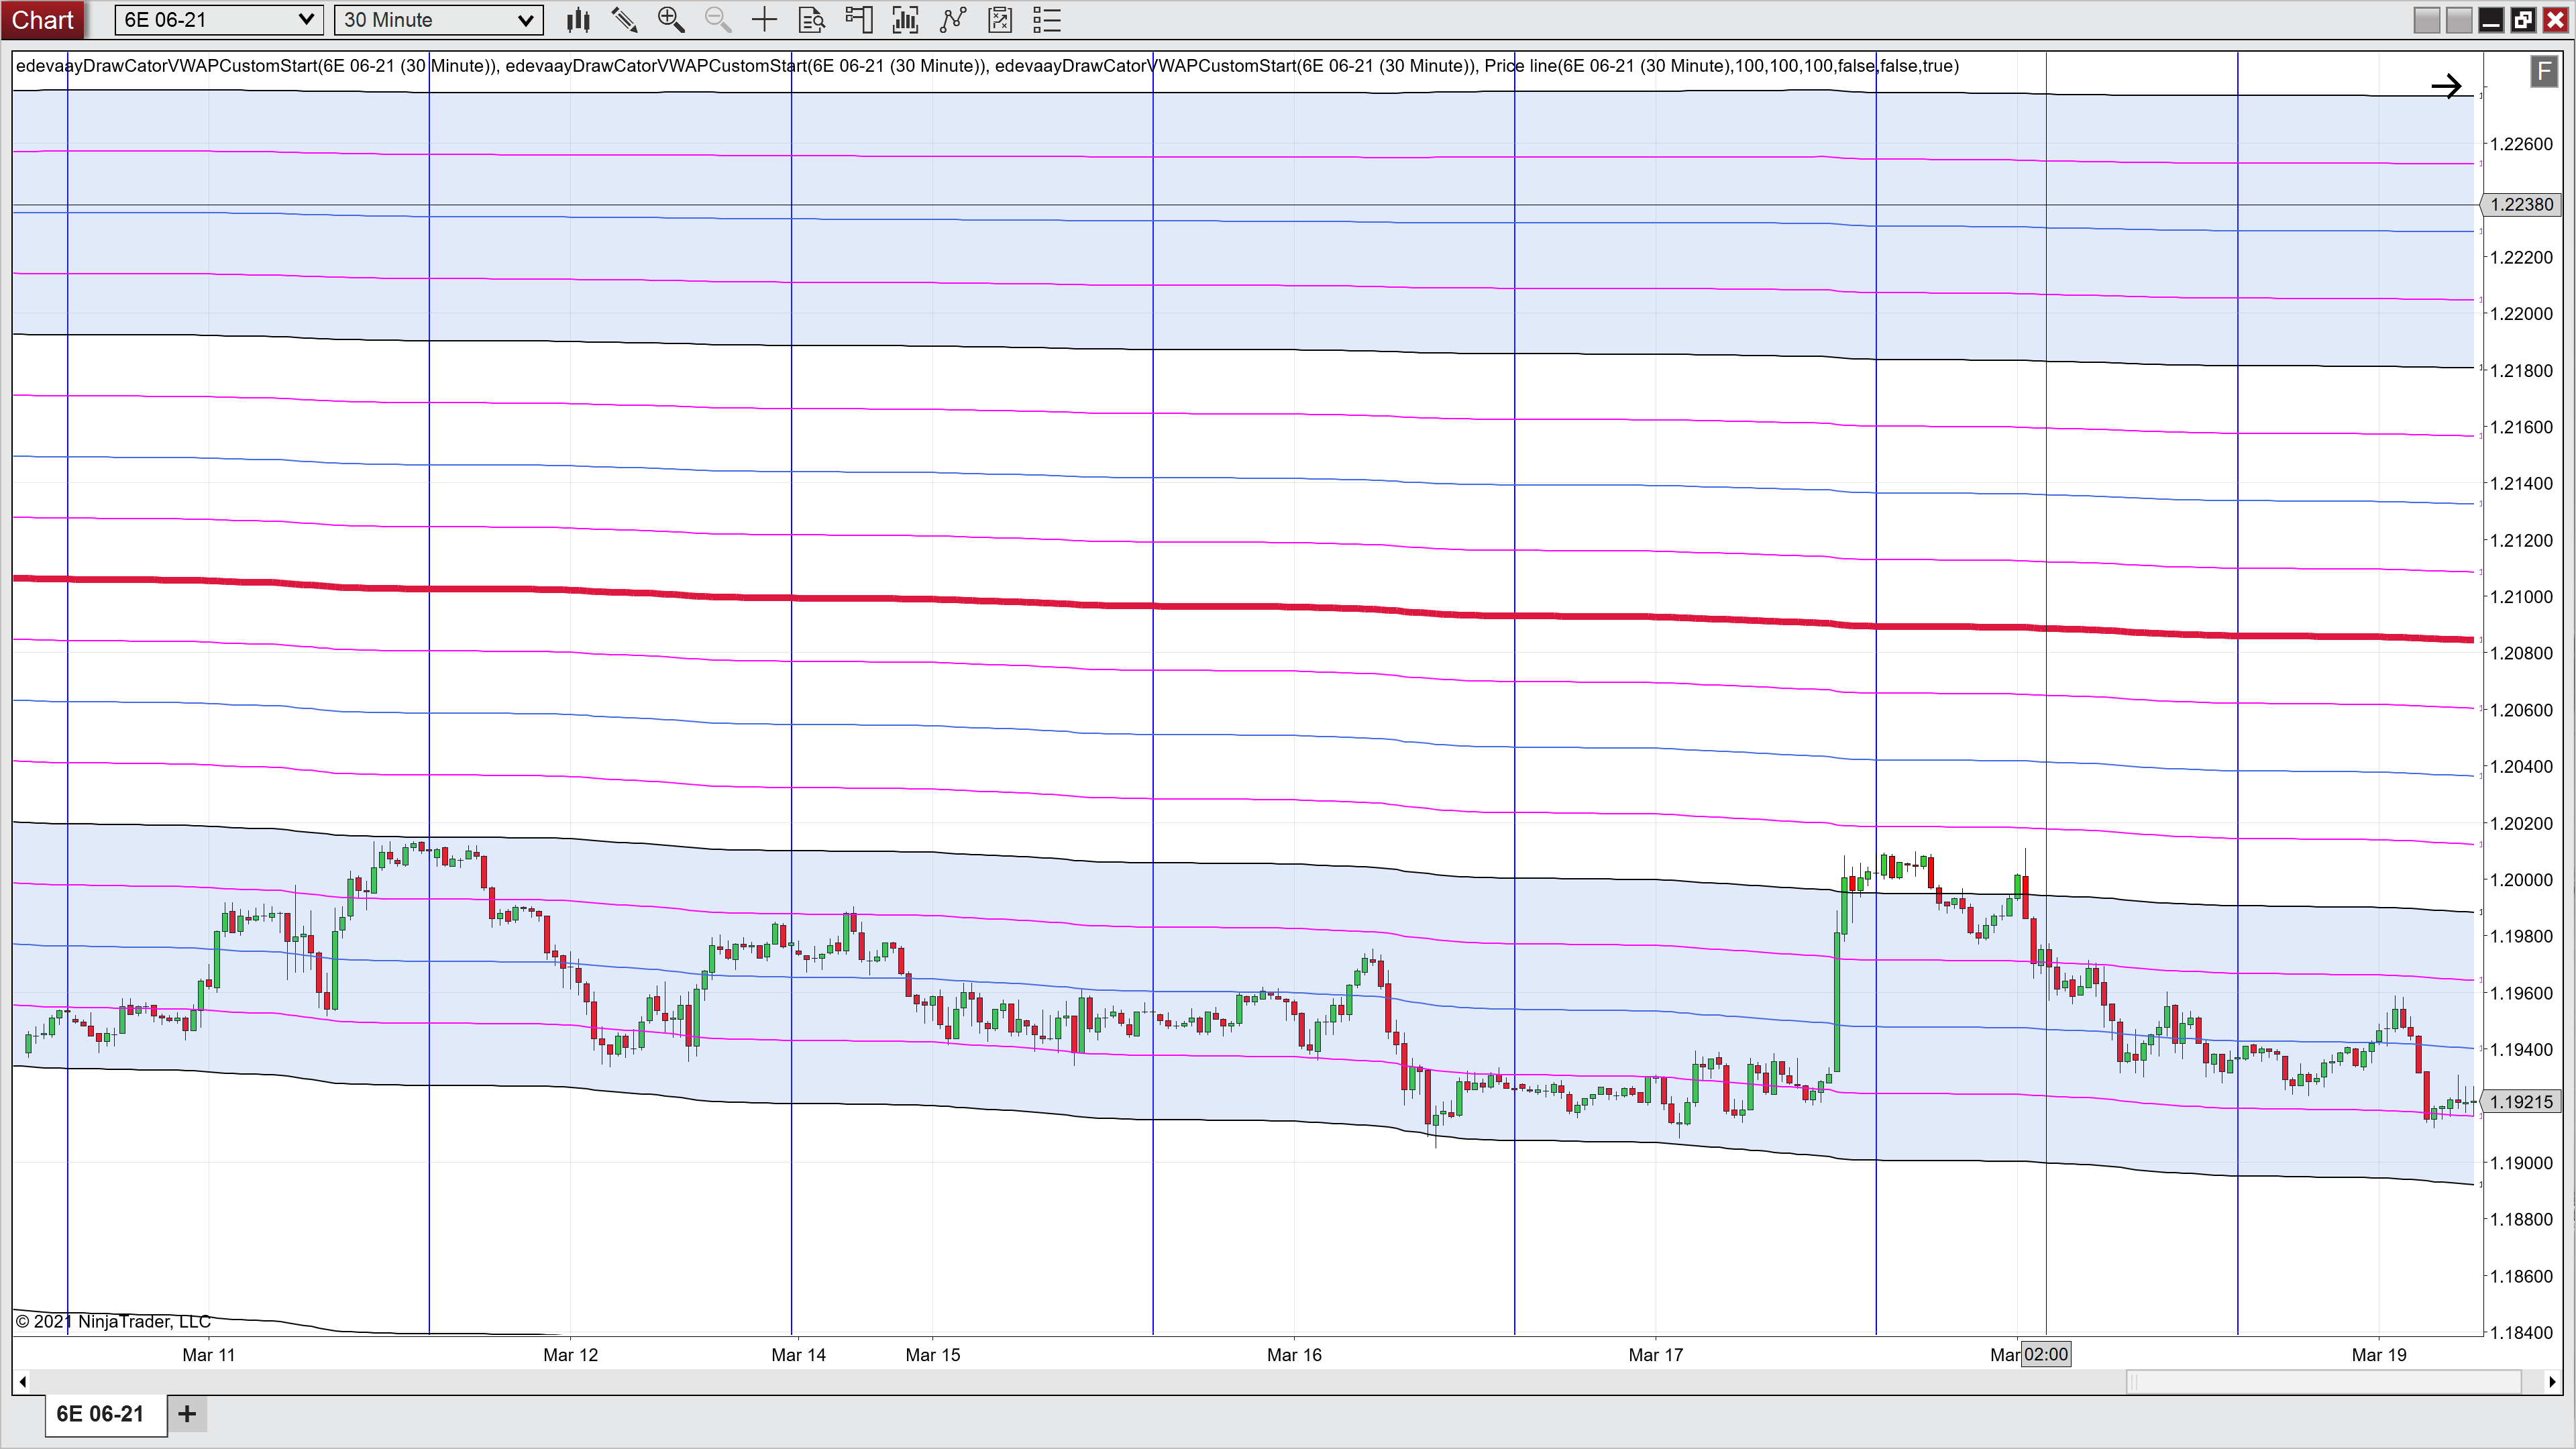Viewport: 2576px width, 1449px height.
Task: Select the drawing tools pencil icon
Action: pos(624,20)
